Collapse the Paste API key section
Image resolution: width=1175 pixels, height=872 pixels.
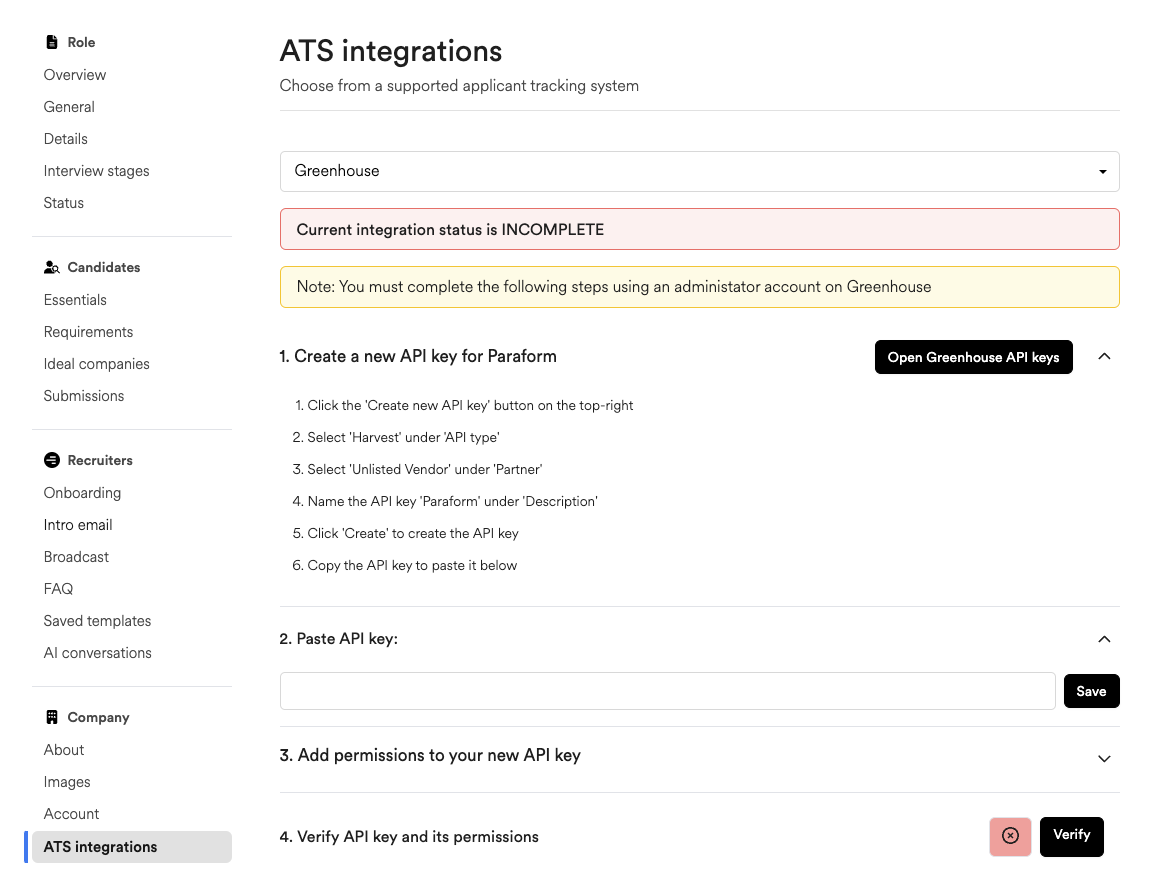pos(1104,639)
